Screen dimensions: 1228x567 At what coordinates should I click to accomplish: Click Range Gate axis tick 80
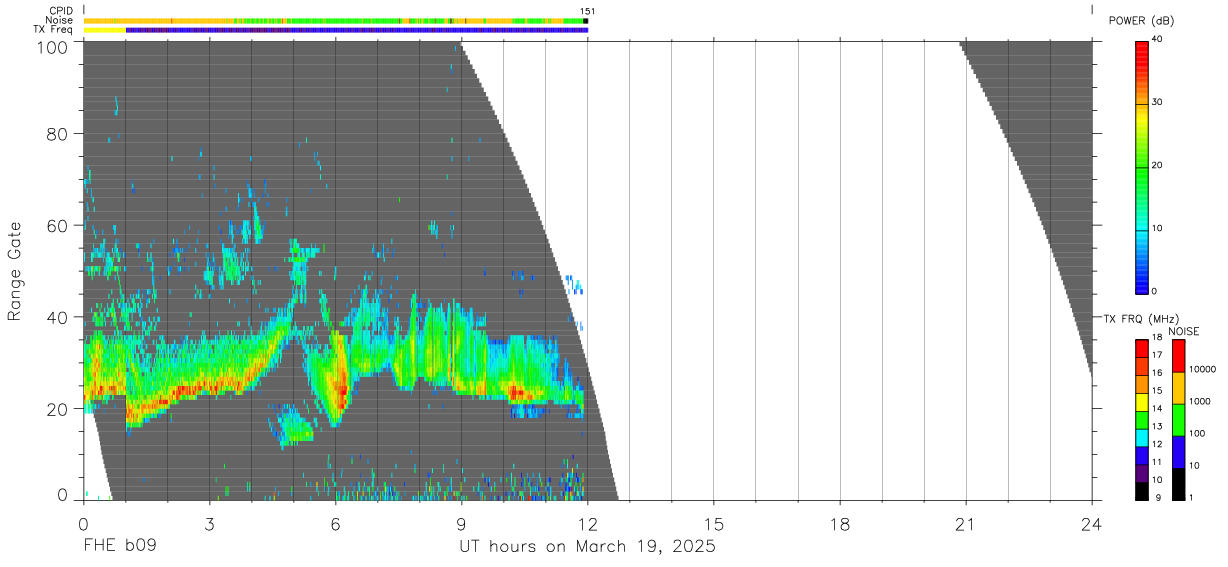(57, 133)
